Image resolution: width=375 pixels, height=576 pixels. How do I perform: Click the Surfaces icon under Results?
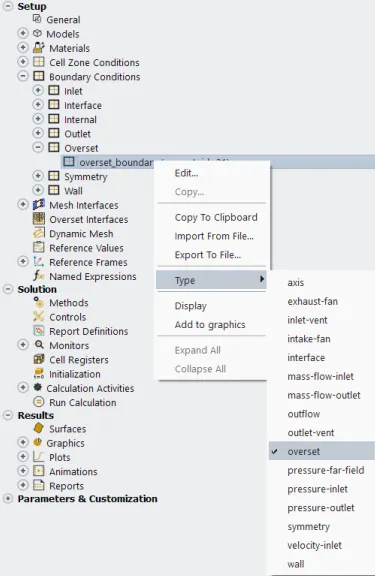39,428
